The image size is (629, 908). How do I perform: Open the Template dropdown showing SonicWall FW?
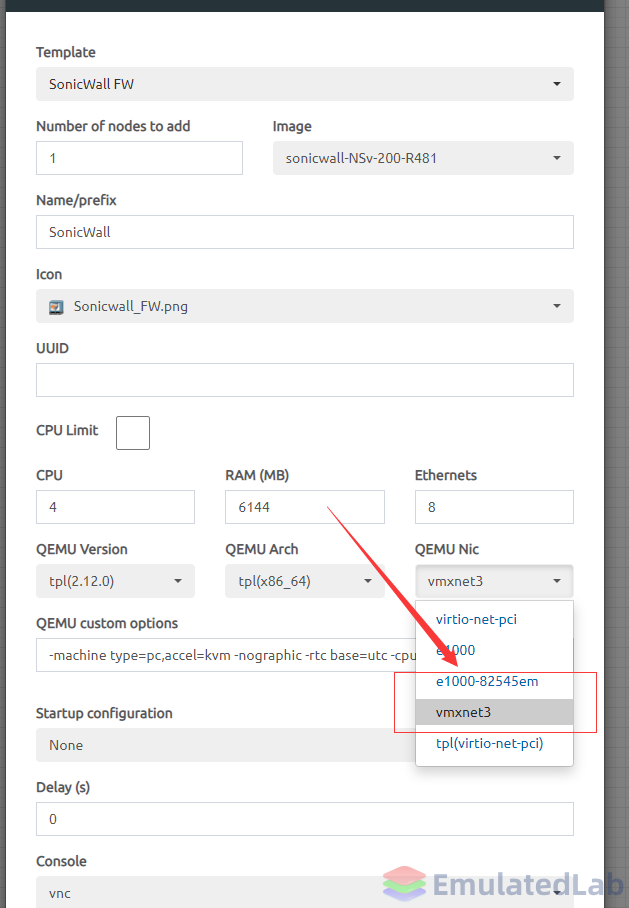[305, 84]
